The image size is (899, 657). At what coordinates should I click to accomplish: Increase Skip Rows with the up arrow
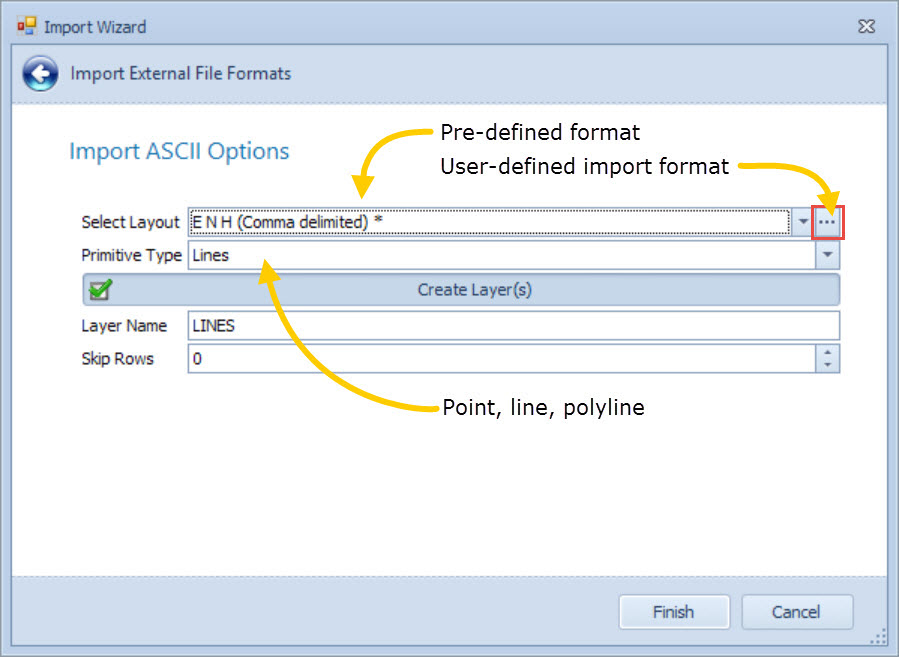pyautogui.click(x=827, y=352)
